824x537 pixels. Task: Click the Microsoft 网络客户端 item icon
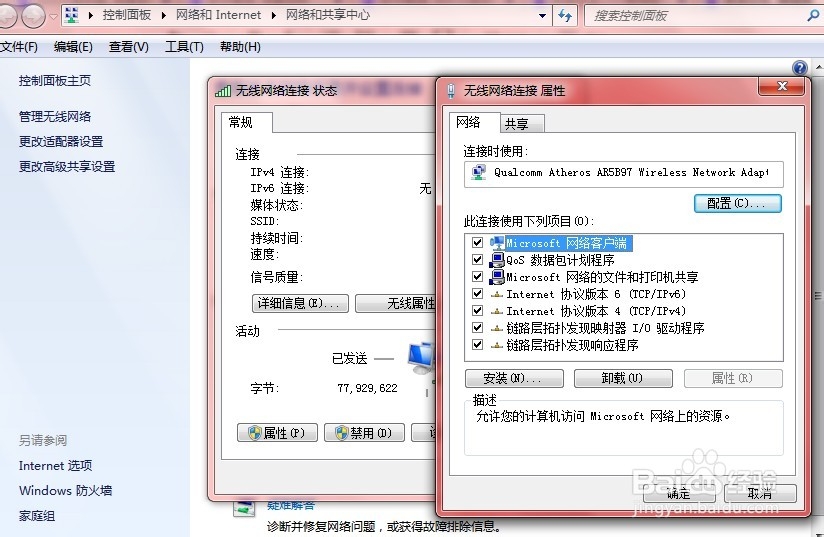point(497,243)
